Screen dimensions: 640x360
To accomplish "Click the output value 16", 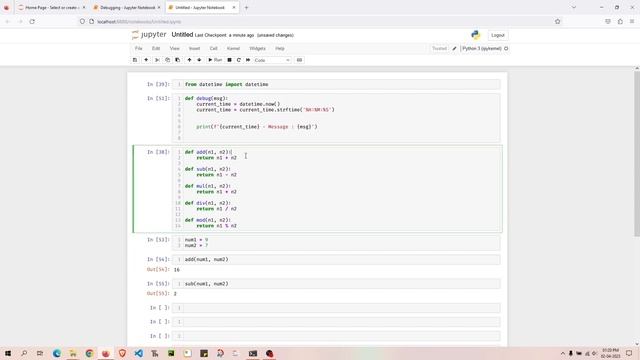I will tap(177, 269).
